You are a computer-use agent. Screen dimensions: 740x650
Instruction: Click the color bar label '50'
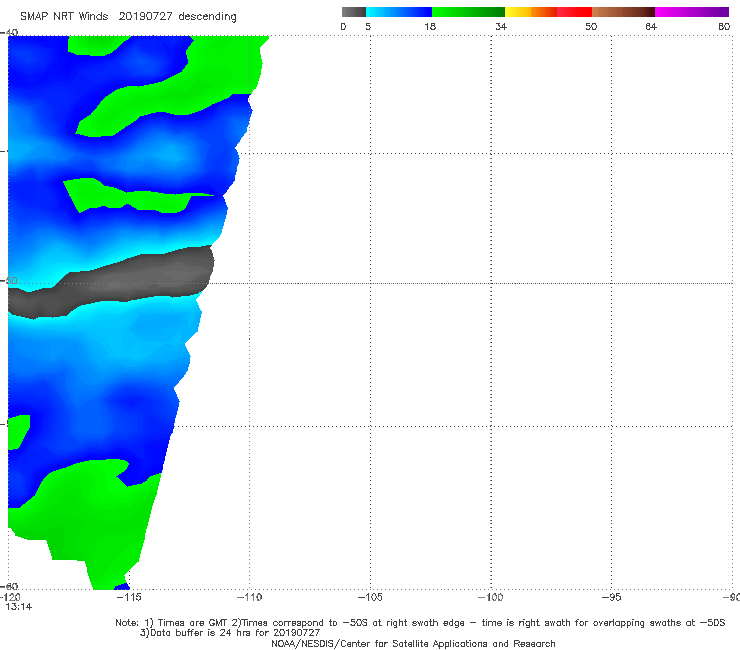pyautogui.click(x=591, y=27)
